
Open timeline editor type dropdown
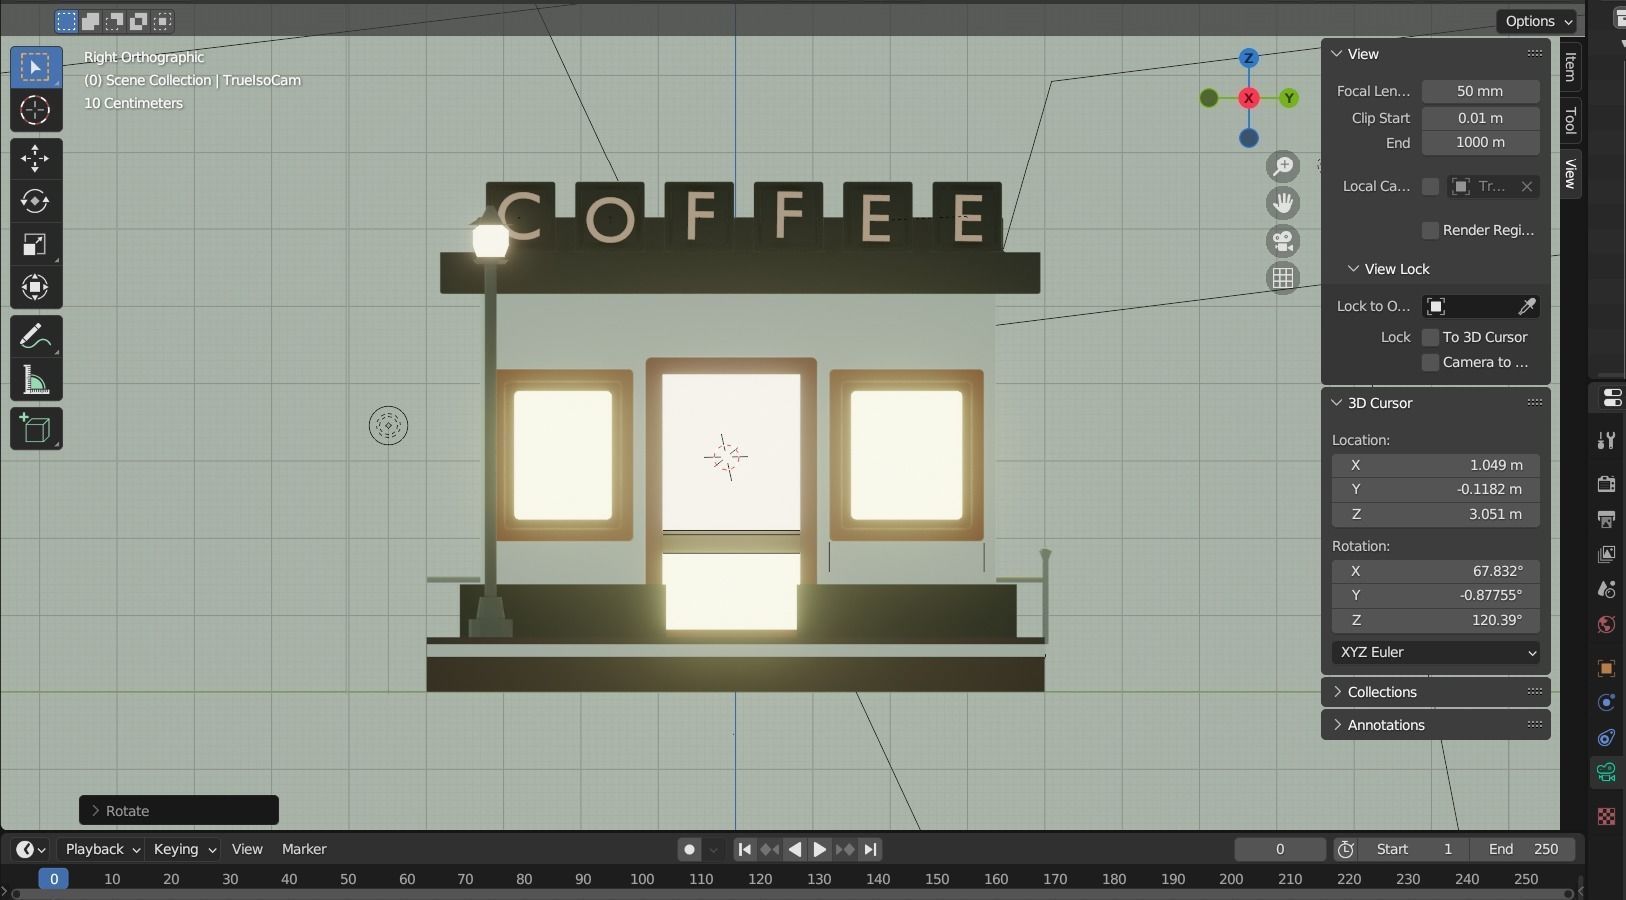point(31,849)
